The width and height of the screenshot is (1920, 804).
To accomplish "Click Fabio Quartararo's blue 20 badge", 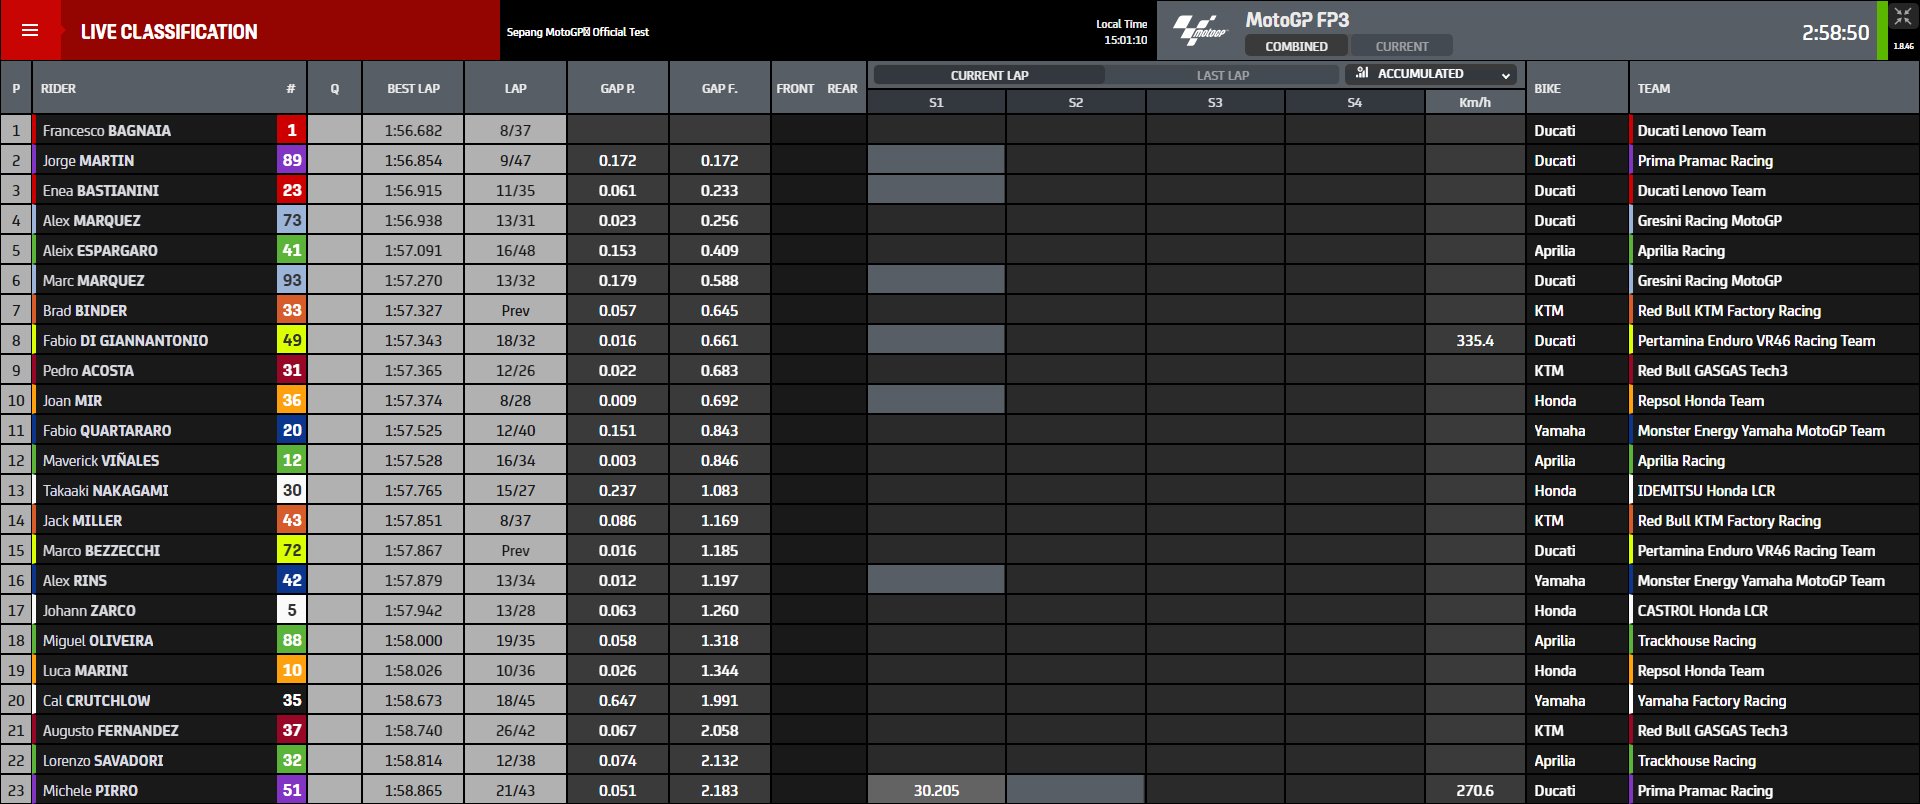I will 291,430.
